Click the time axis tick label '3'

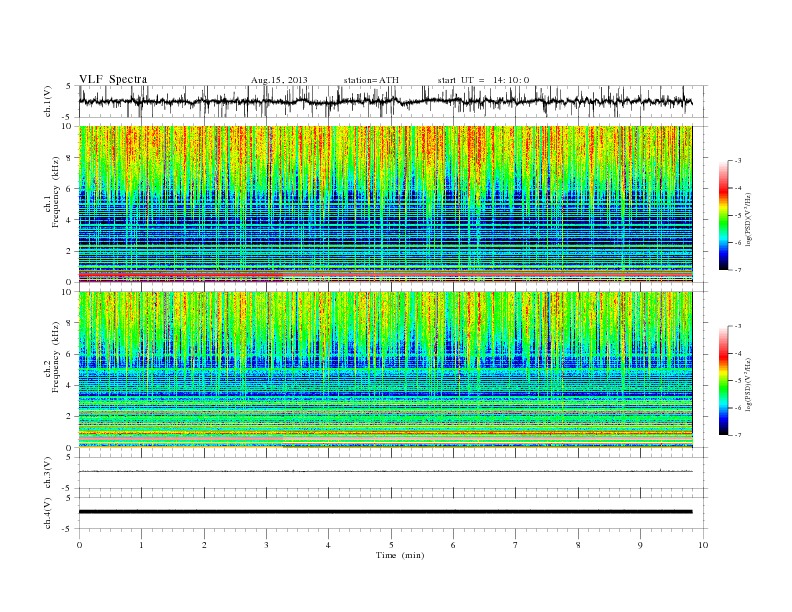(266, 545)
